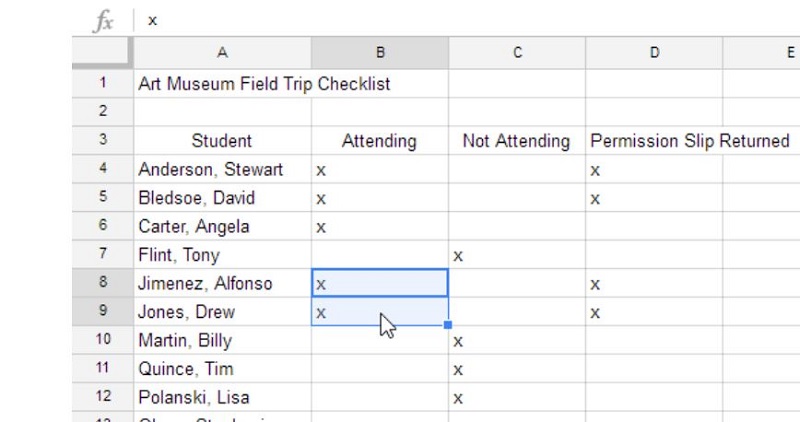Select row 1 header
800x422 pixels.
pyautogui.click(x=103, y=83)
